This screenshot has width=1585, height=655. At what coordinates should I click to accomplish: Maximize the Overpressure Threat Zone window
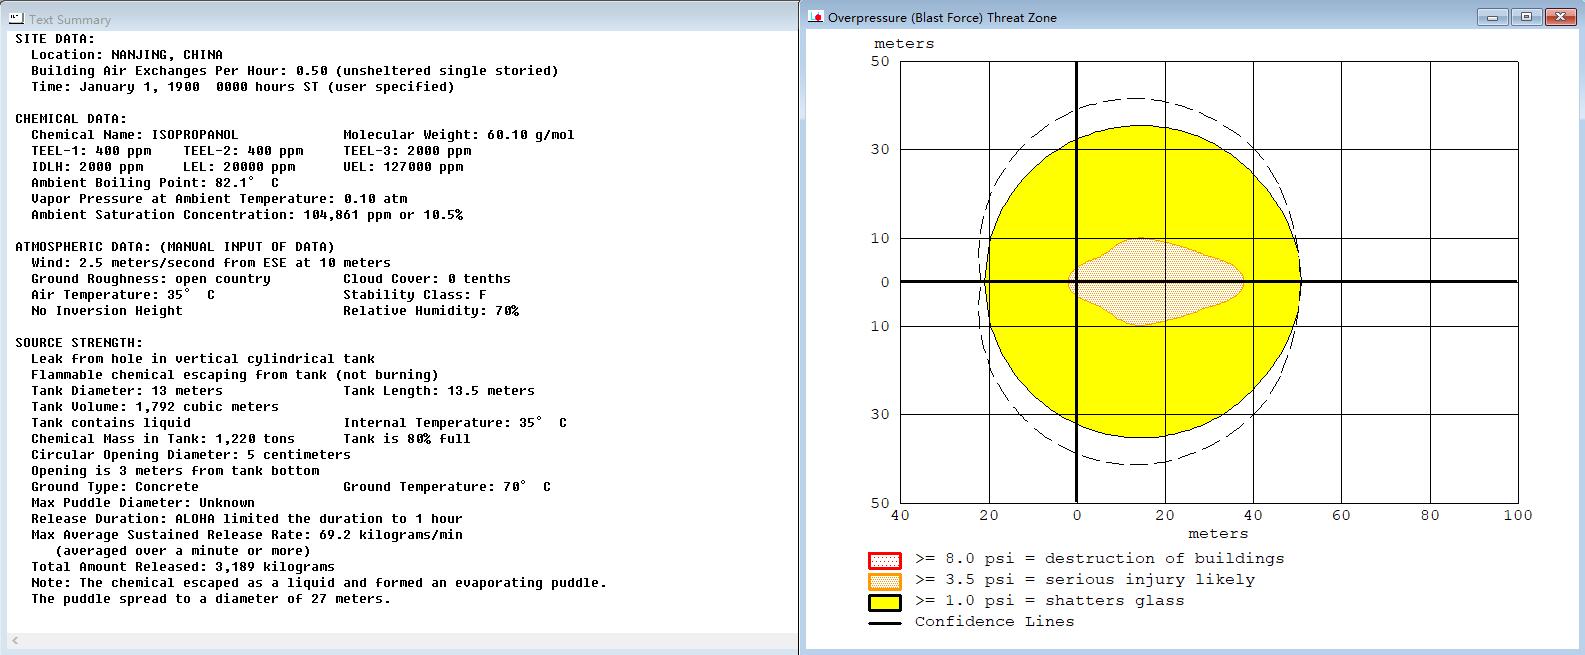(1526, 17)
